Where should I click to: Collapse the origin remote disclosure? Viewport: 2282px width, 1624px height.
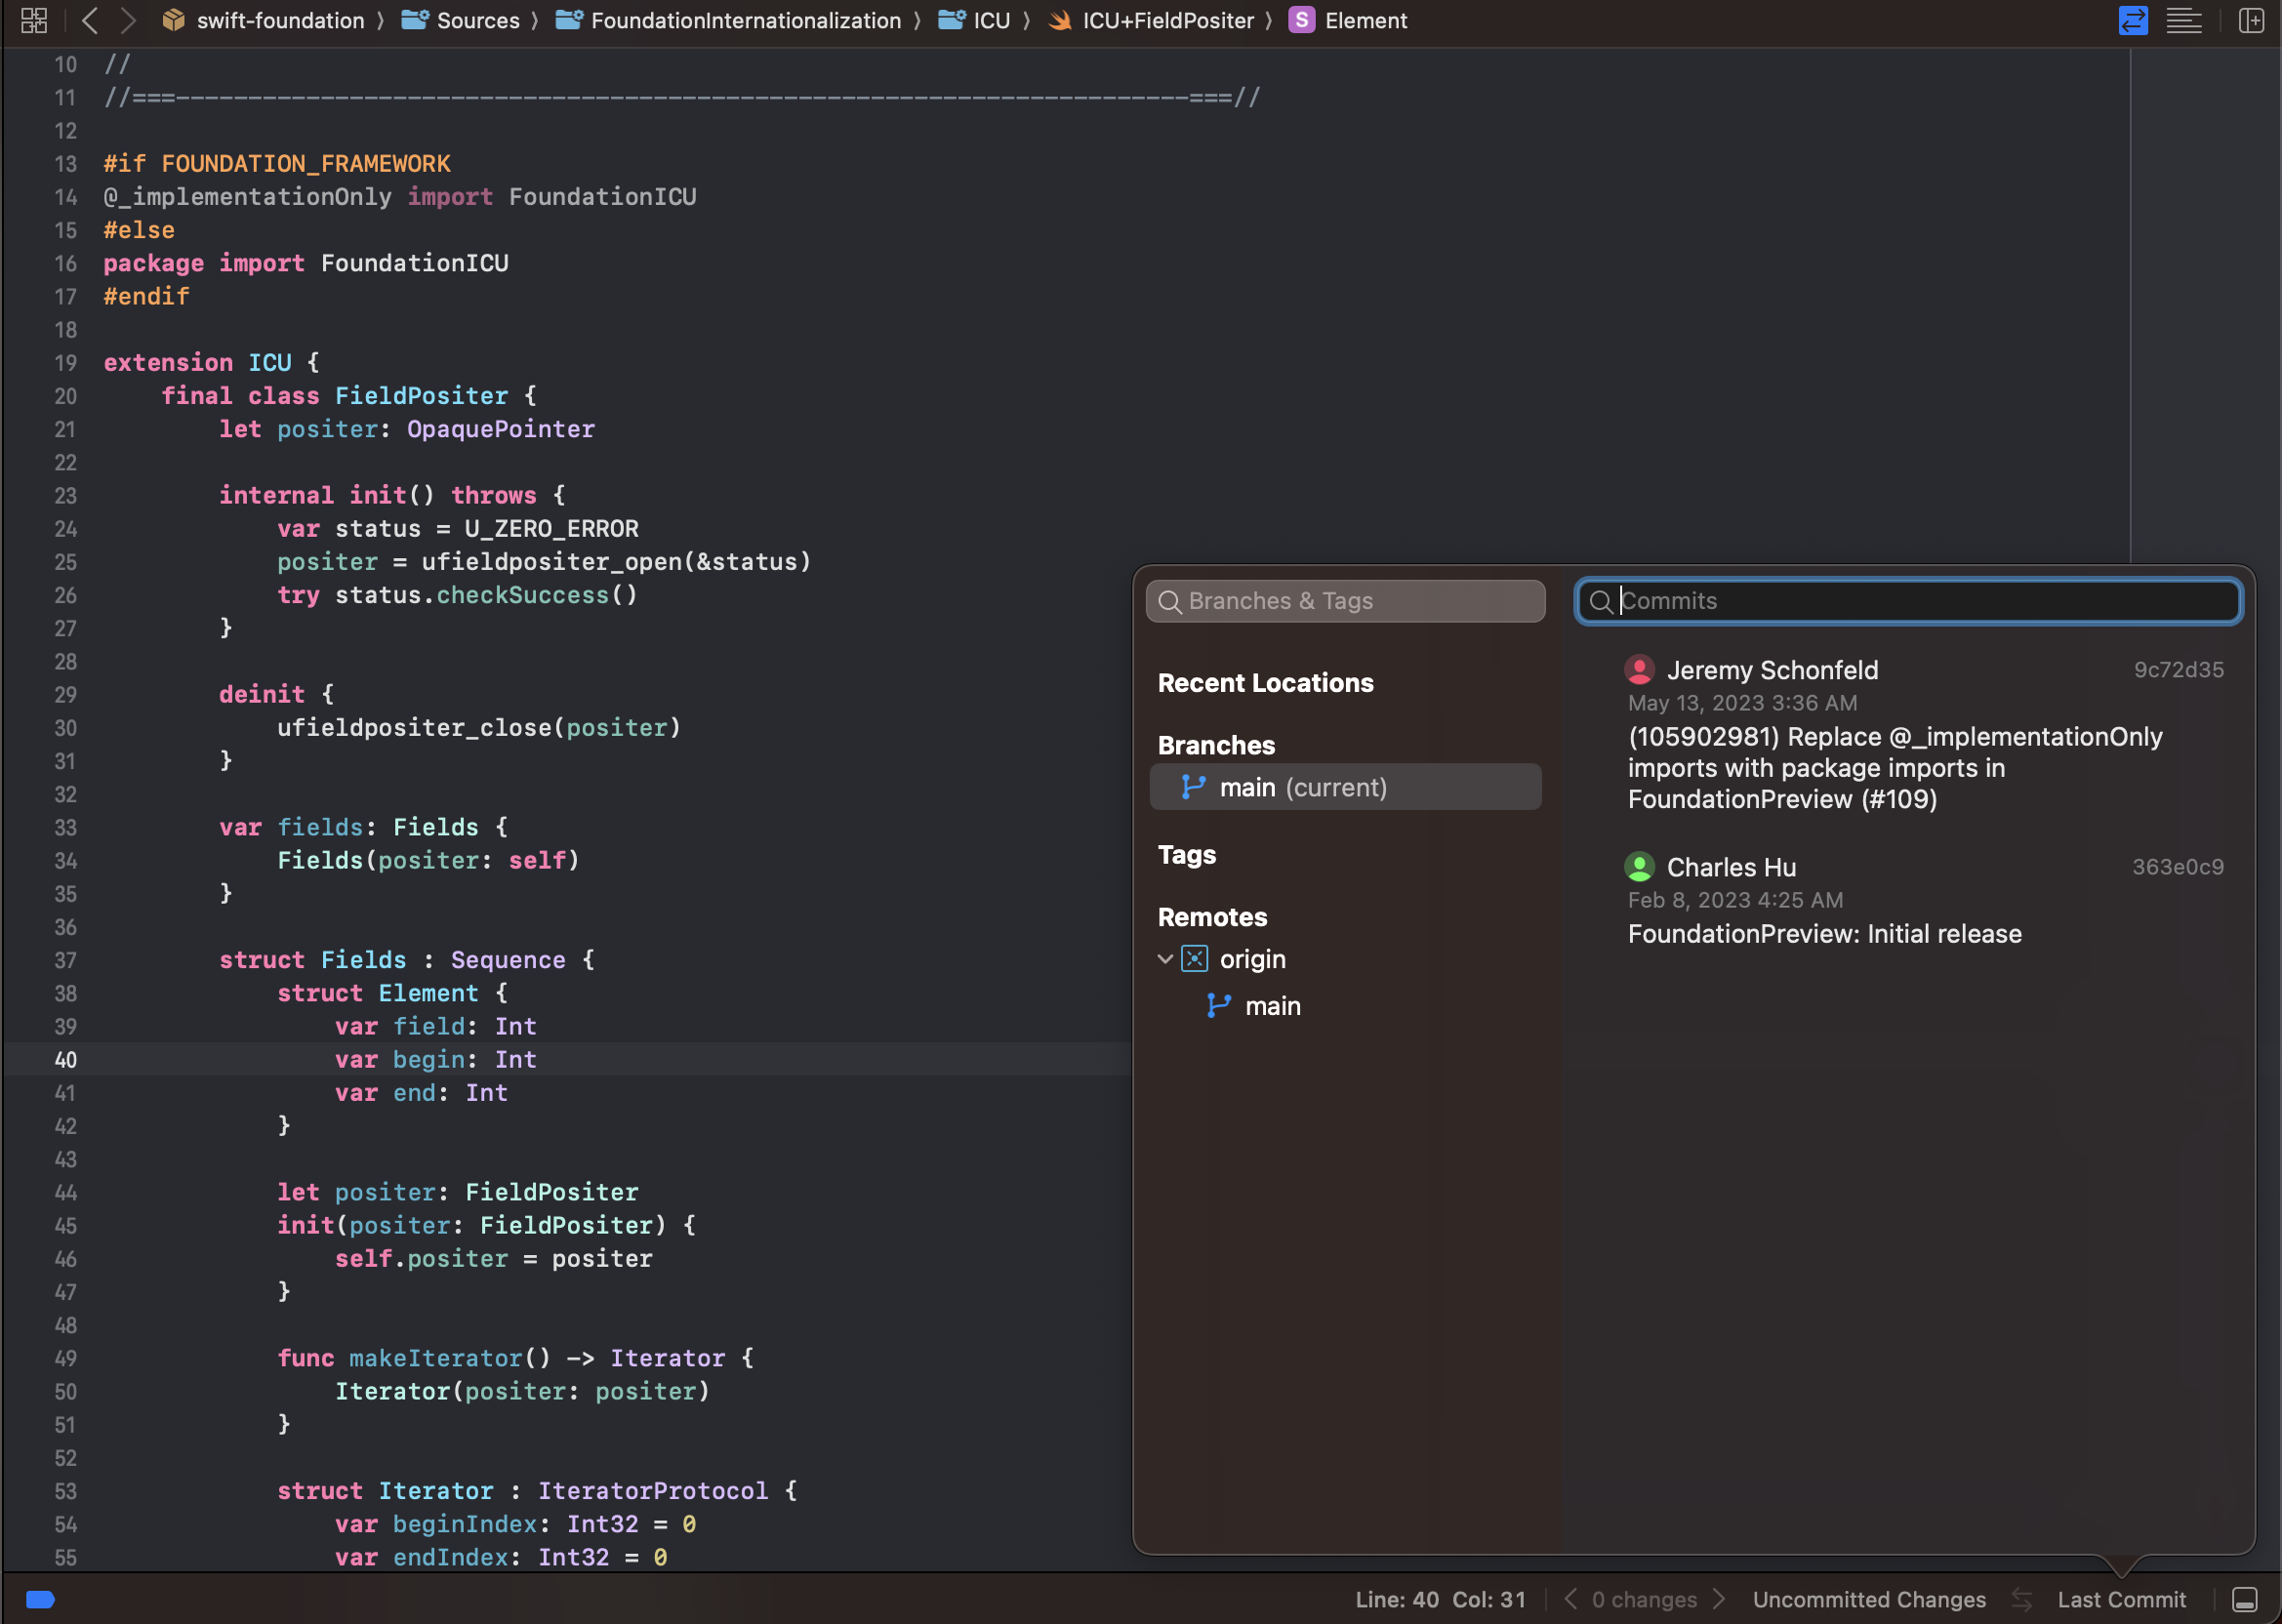1165,959
